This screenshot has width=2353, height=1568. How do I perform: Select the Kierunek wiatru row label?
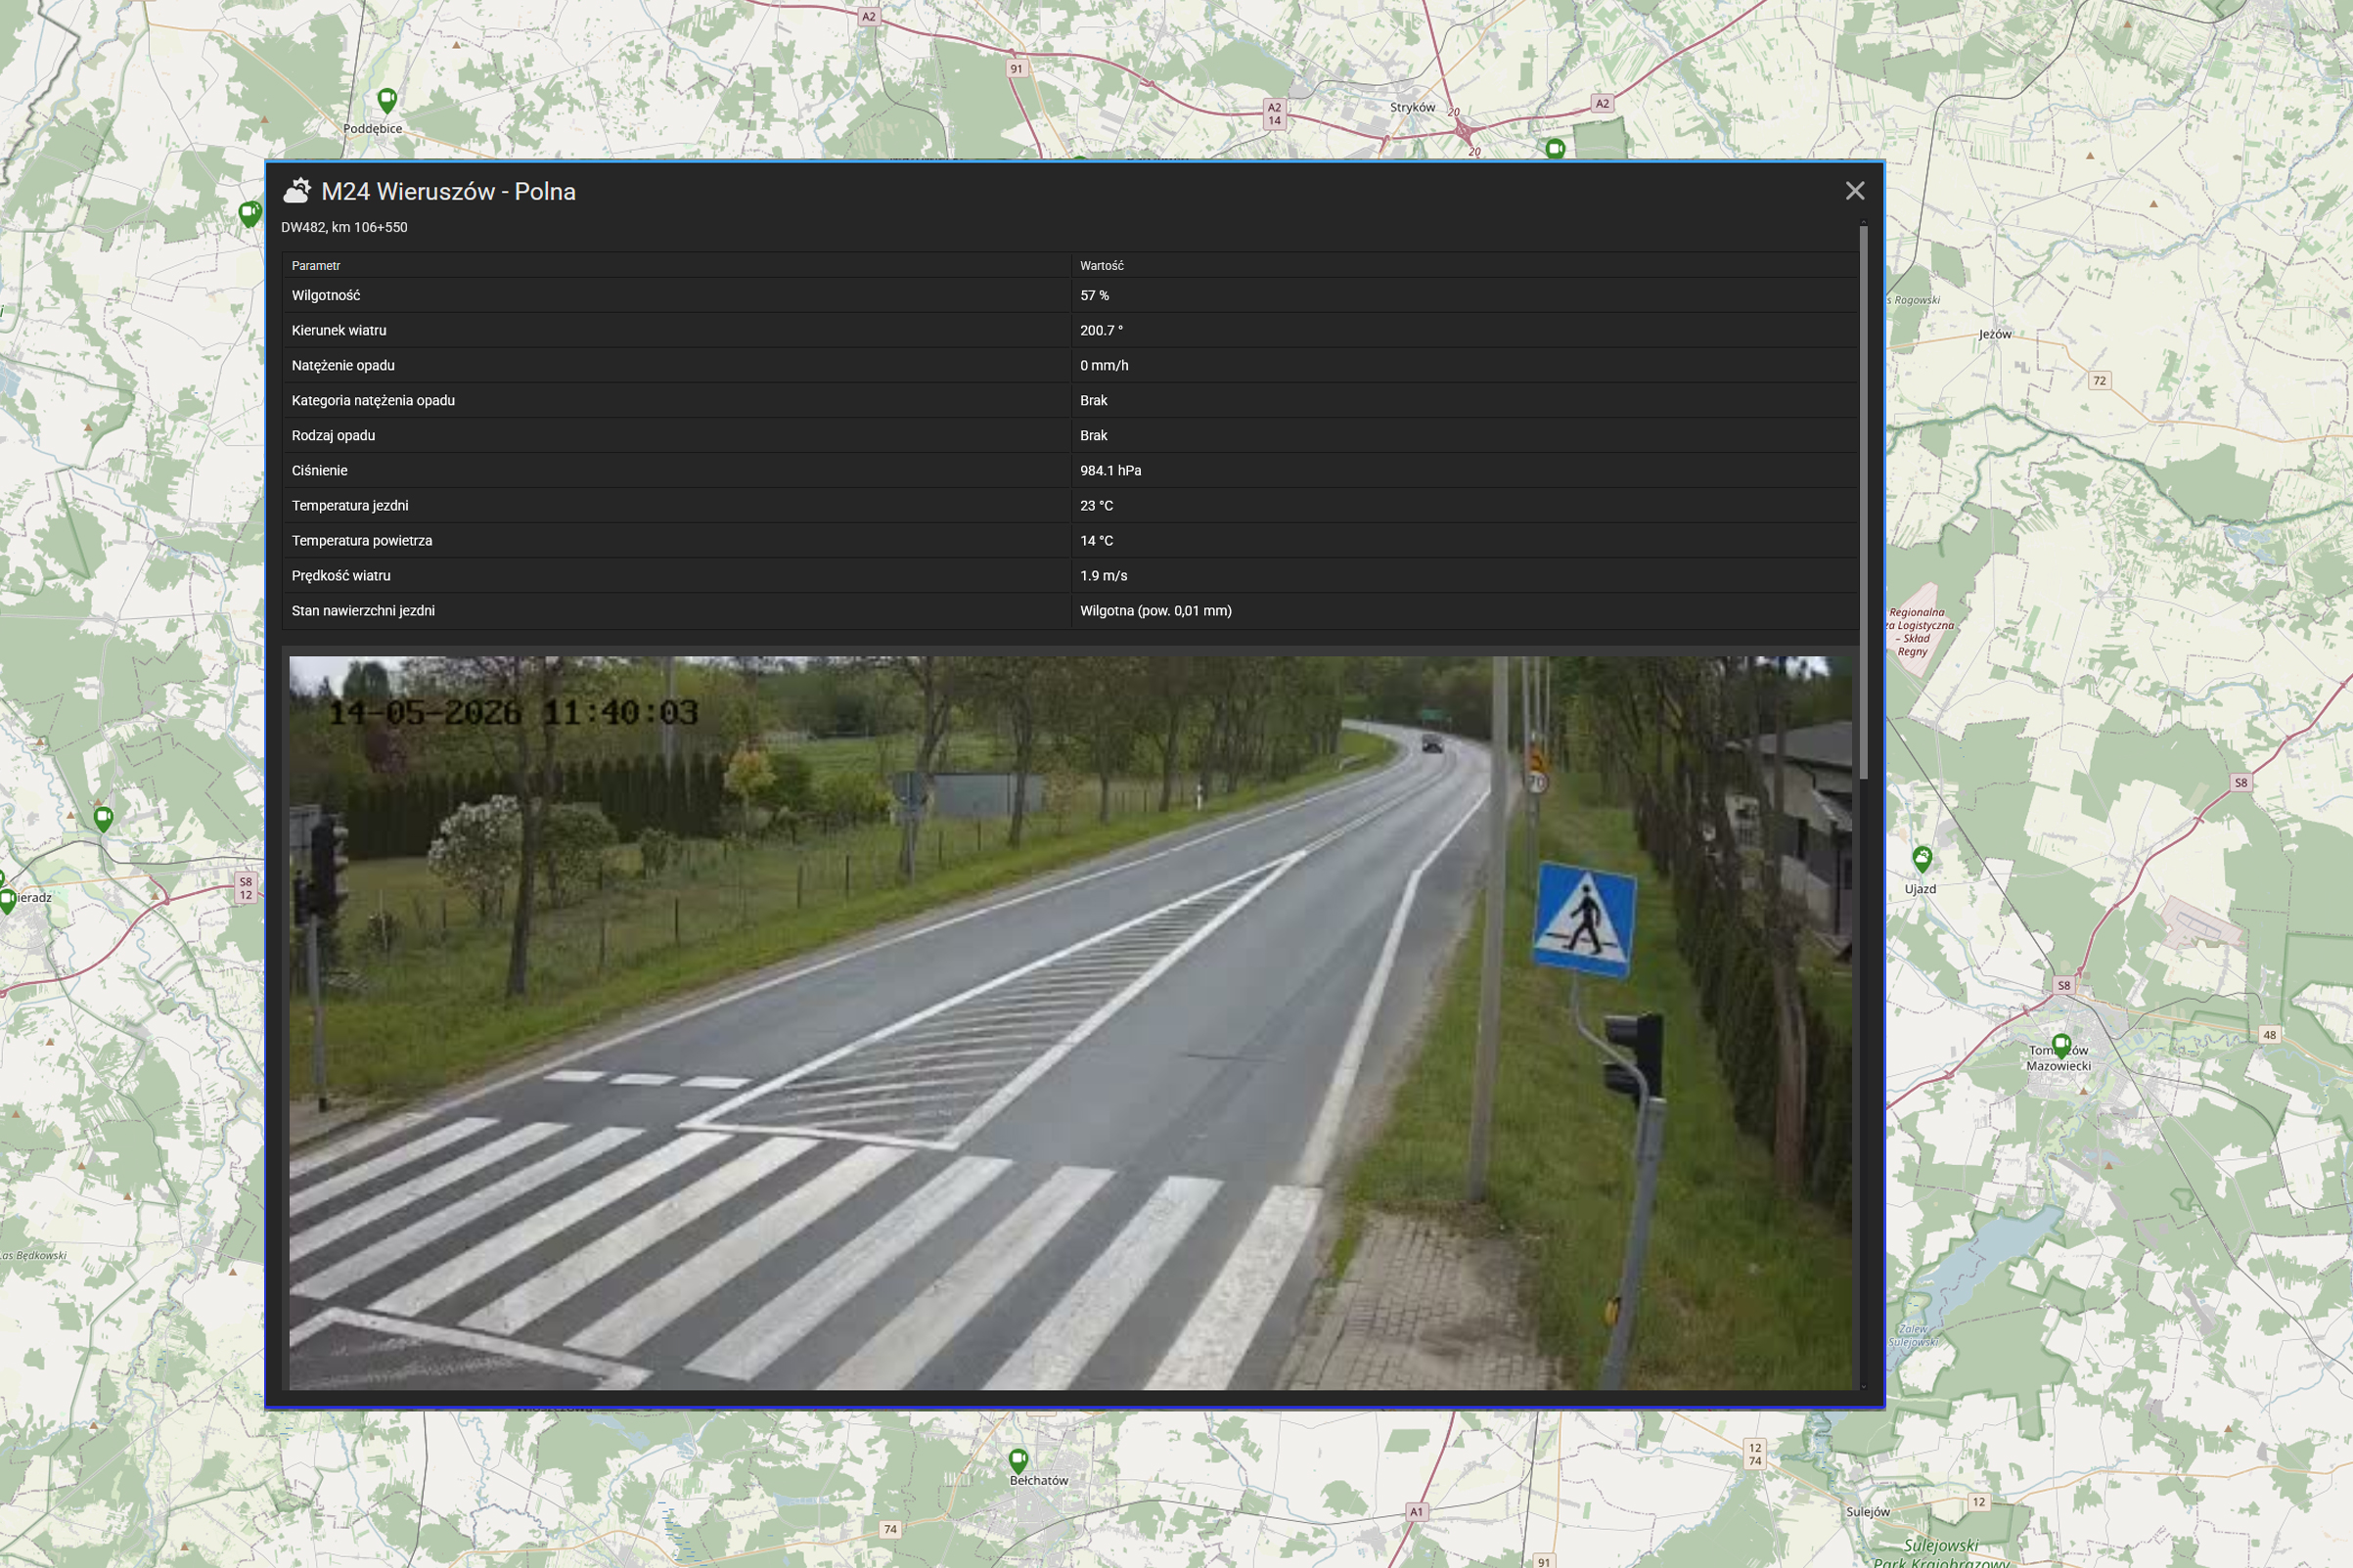339,330
